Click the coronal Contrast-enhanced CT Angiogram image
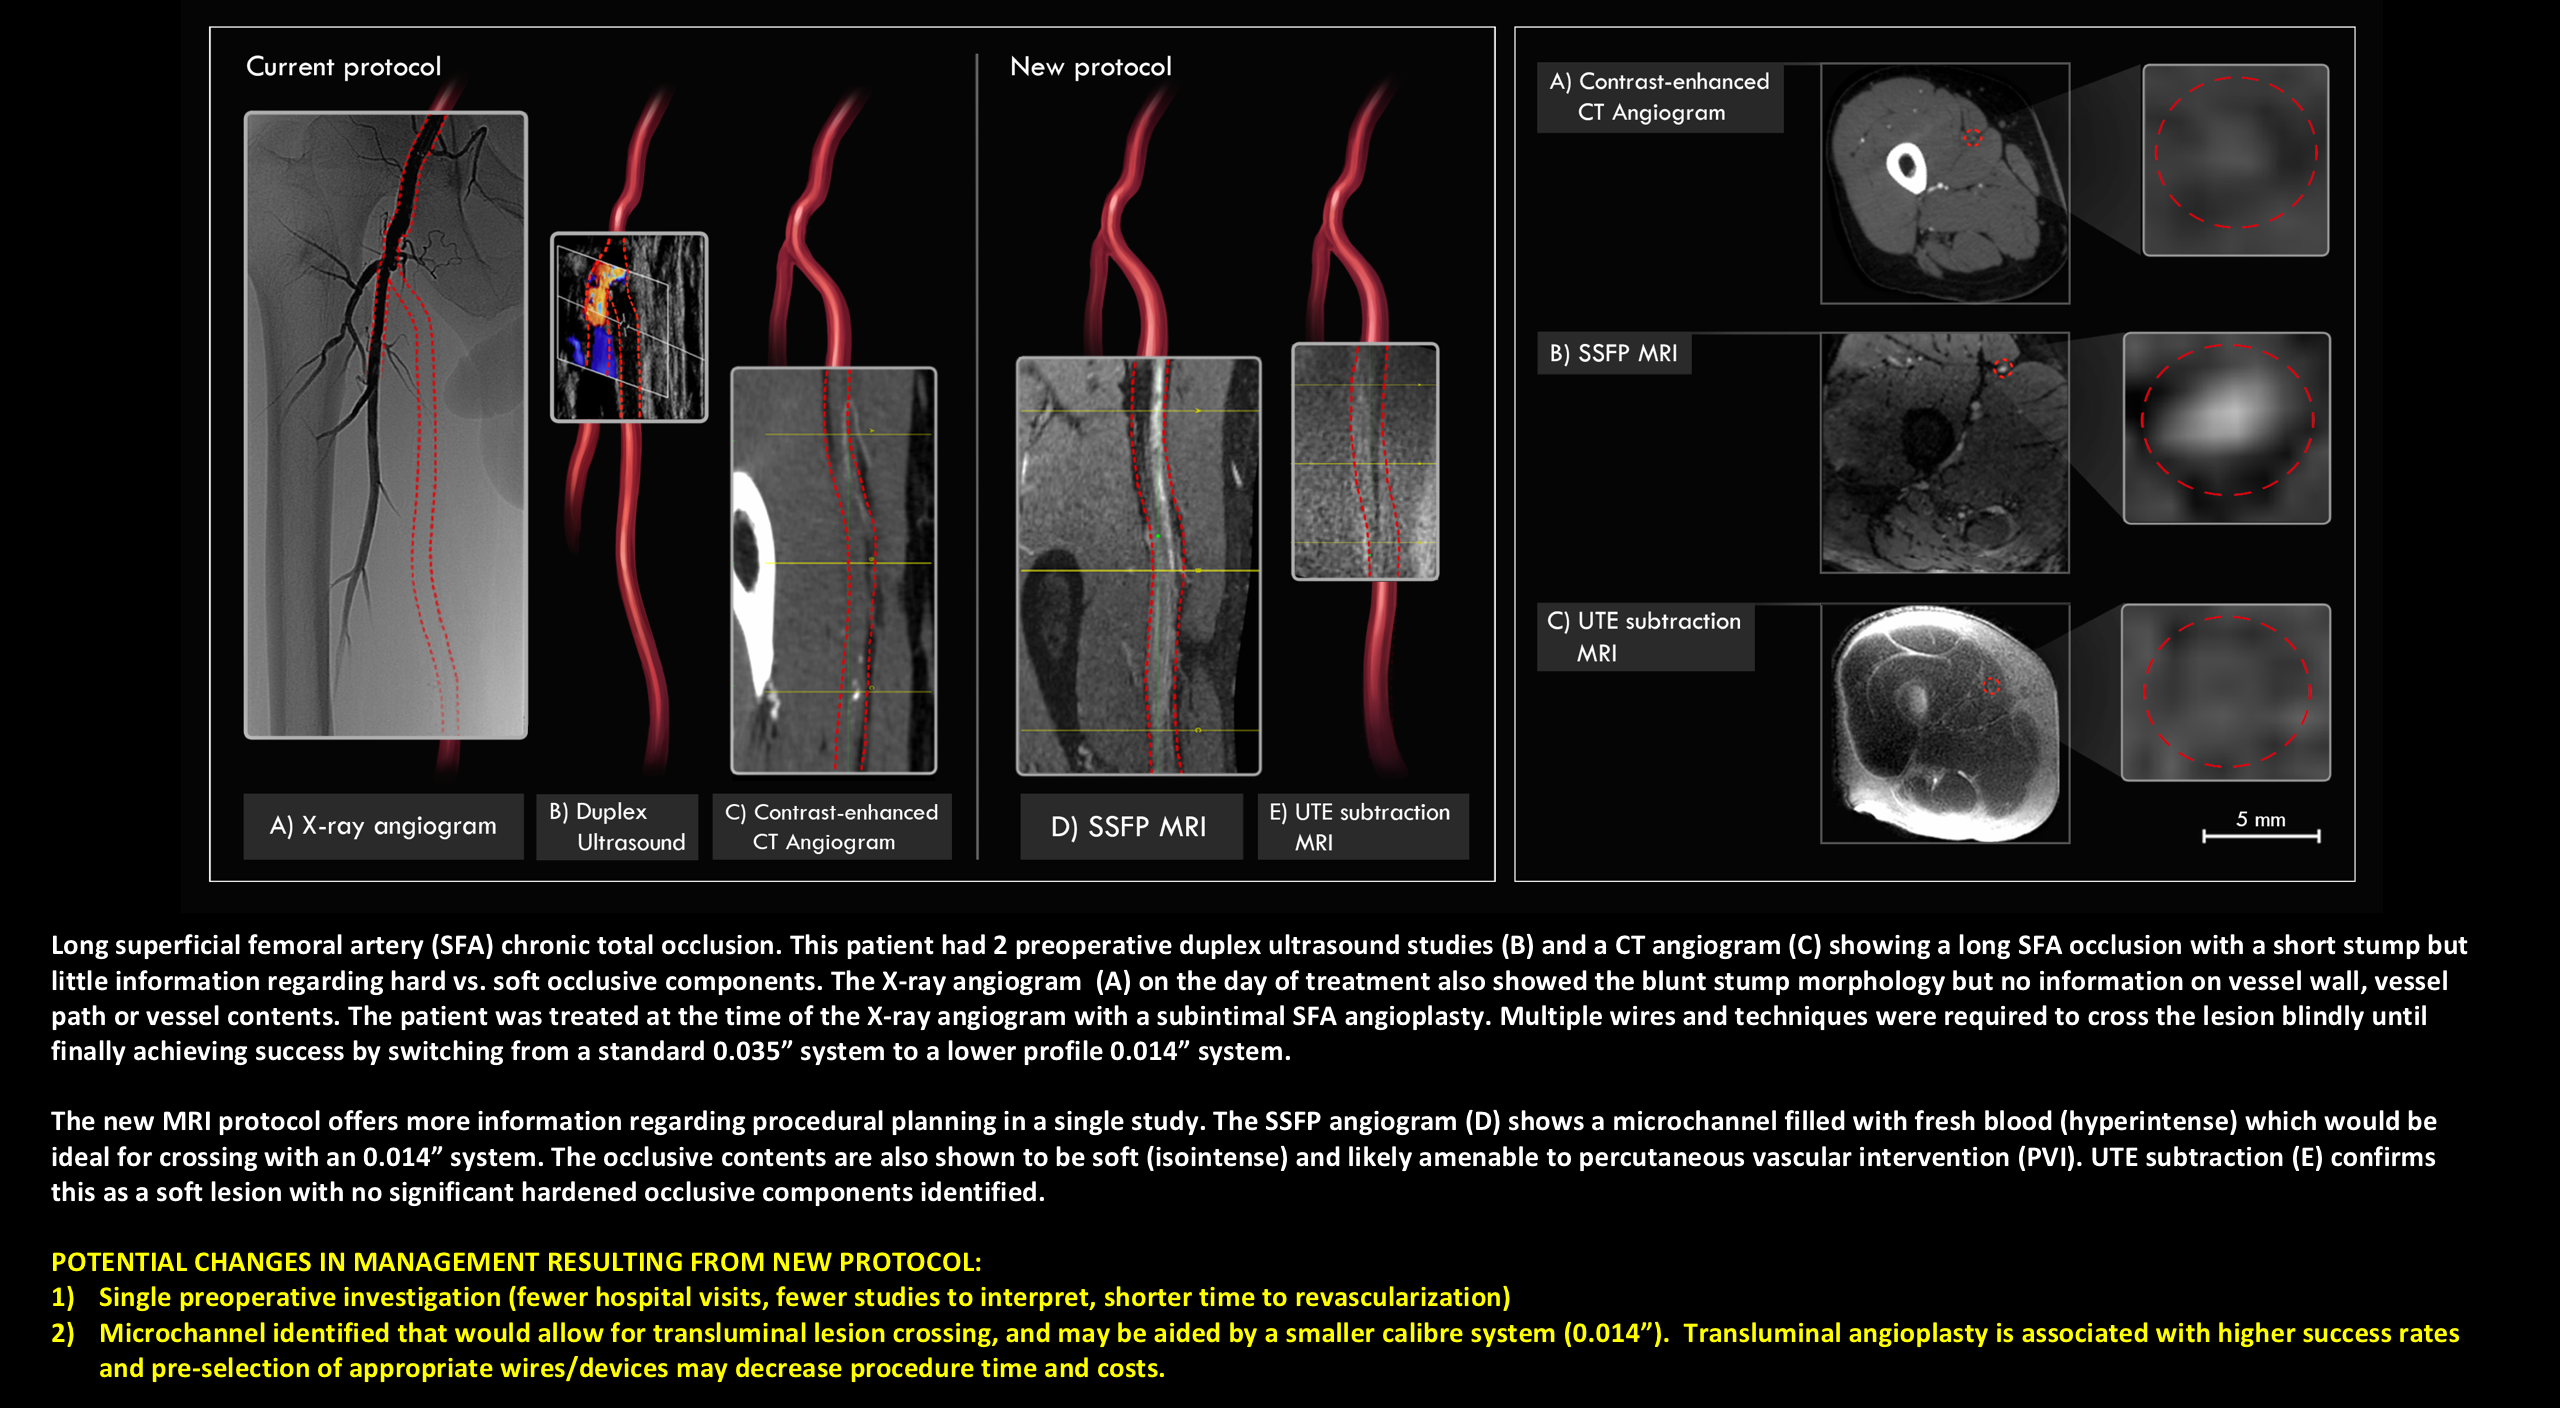 [x=833, y=570]
